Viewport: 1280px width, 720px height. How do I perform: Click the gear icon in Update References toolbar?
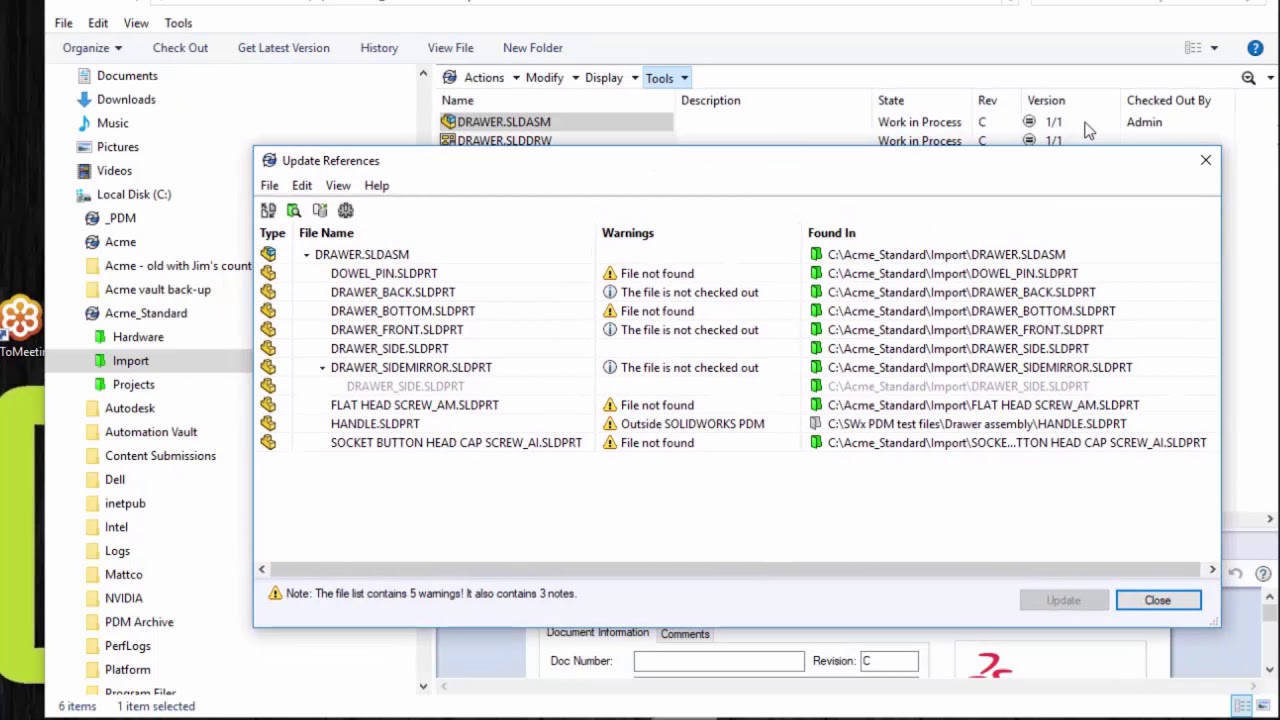tap(346, 210)
